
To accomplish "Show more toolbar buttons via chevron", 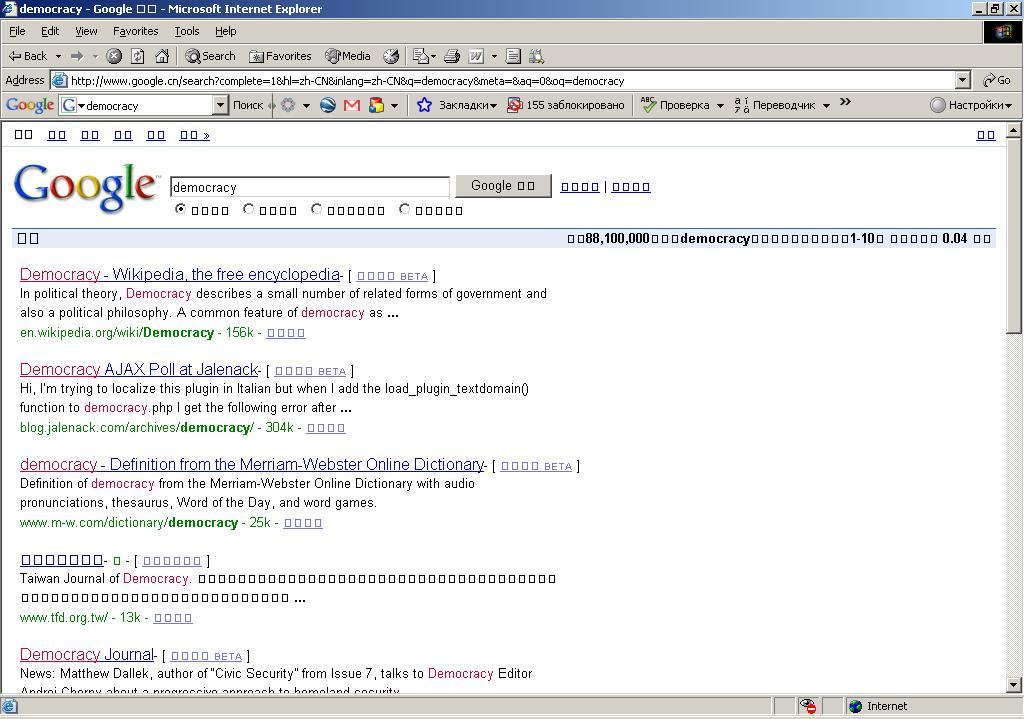I will tap(846, 102).
